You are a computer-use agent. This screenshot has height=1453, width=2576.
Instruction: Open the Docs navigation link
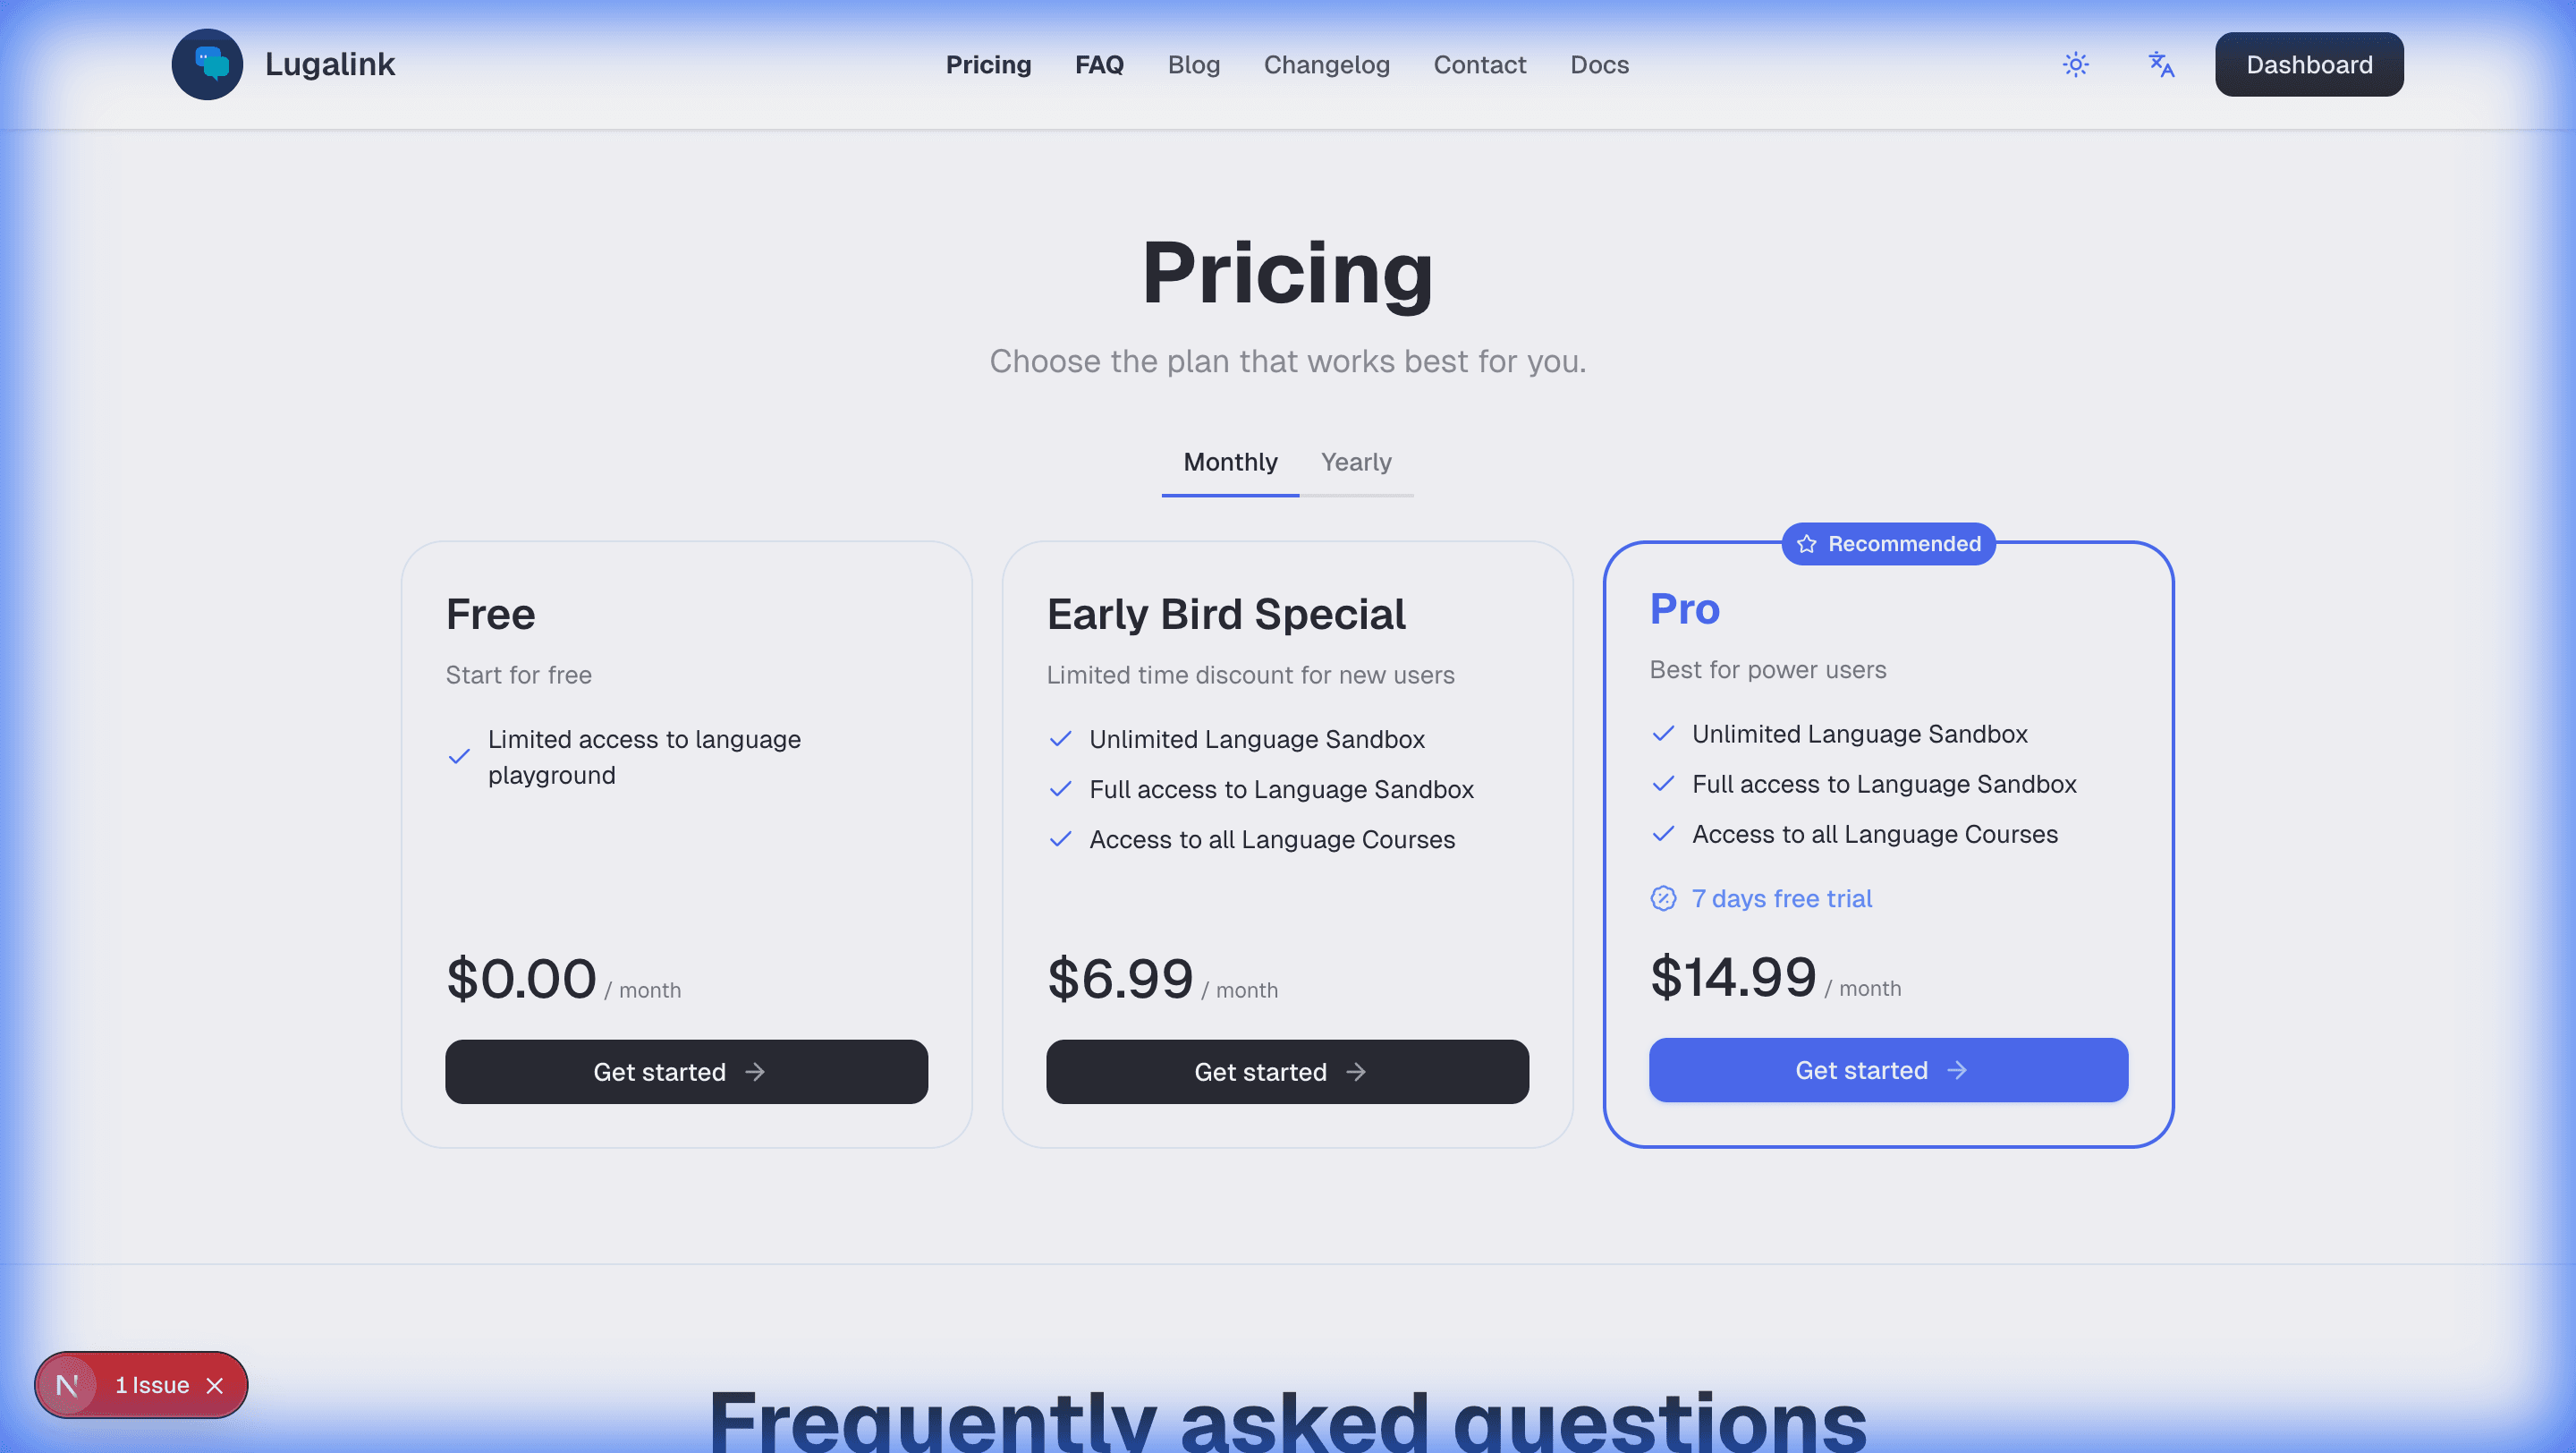(x=1599, y=64)
